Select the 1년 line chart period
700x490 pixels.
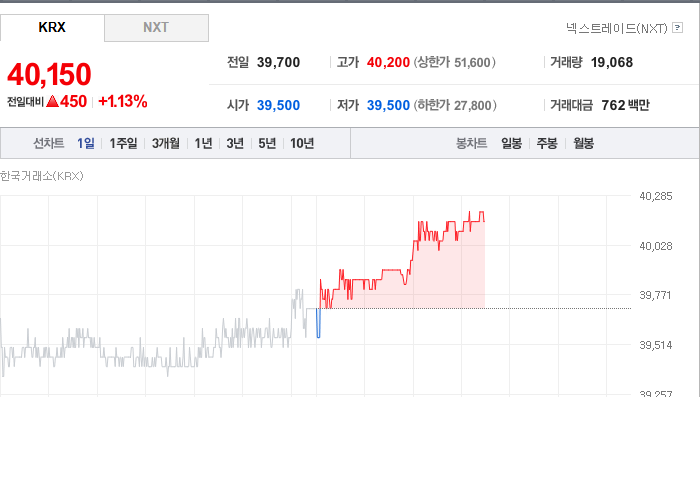click(x=203, y=143)
